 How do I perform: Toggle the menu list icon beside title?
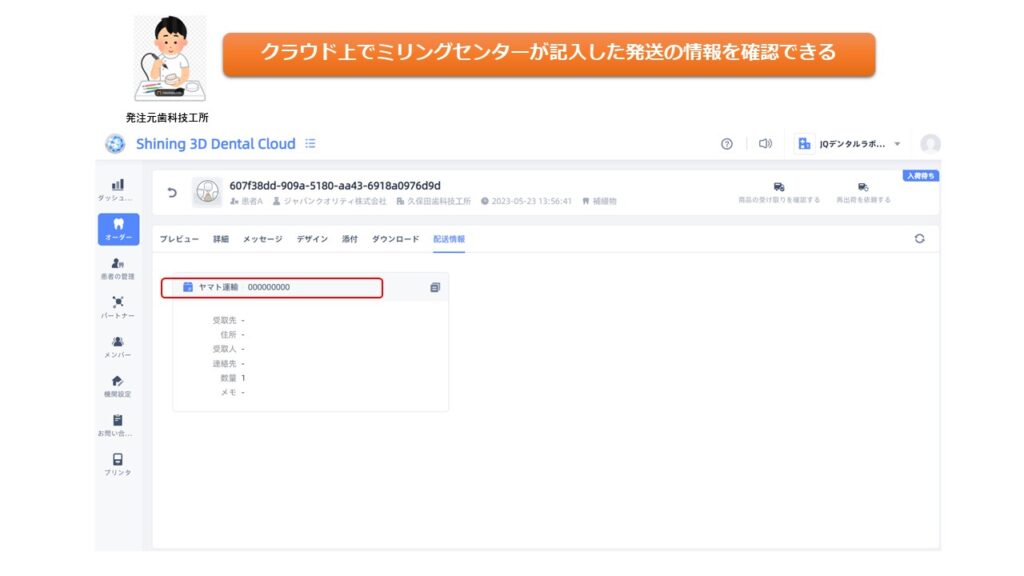tap(310, 144)
